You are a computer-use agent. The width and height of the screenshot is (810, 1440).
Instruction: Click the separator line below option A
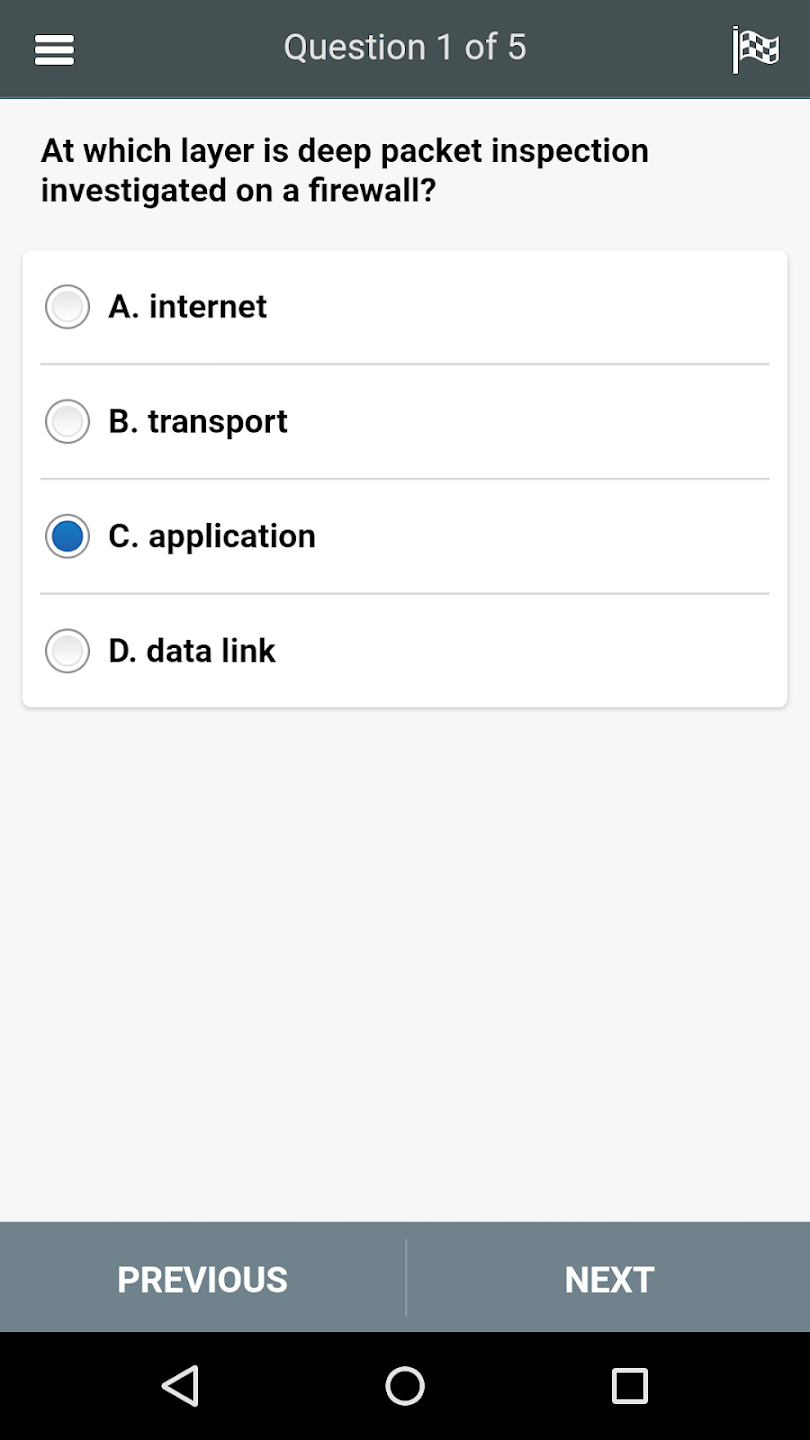tap(405, 364)
